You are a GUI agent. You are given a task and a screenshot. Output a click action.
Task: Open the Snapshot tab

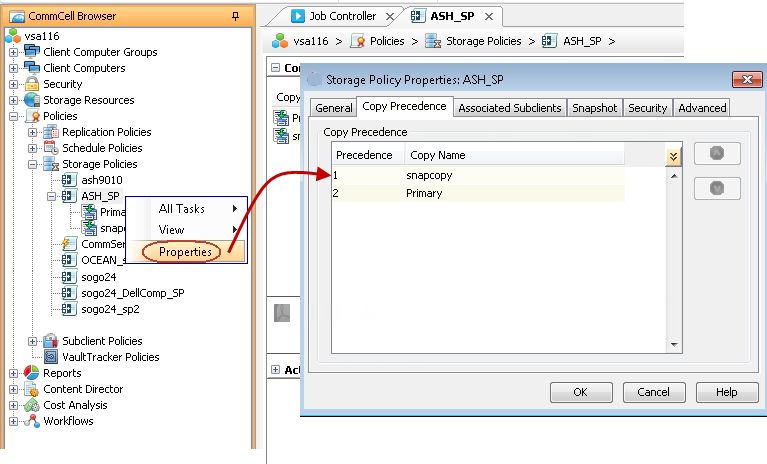[x=595, y=108]
